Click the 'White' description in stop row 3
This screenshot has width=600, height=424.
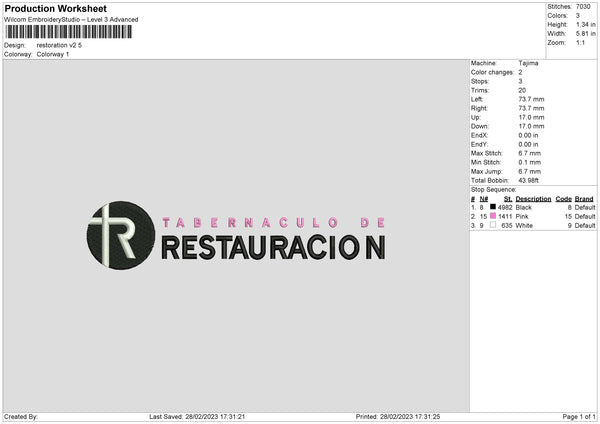pyautogui.click(x=524, y=226)
